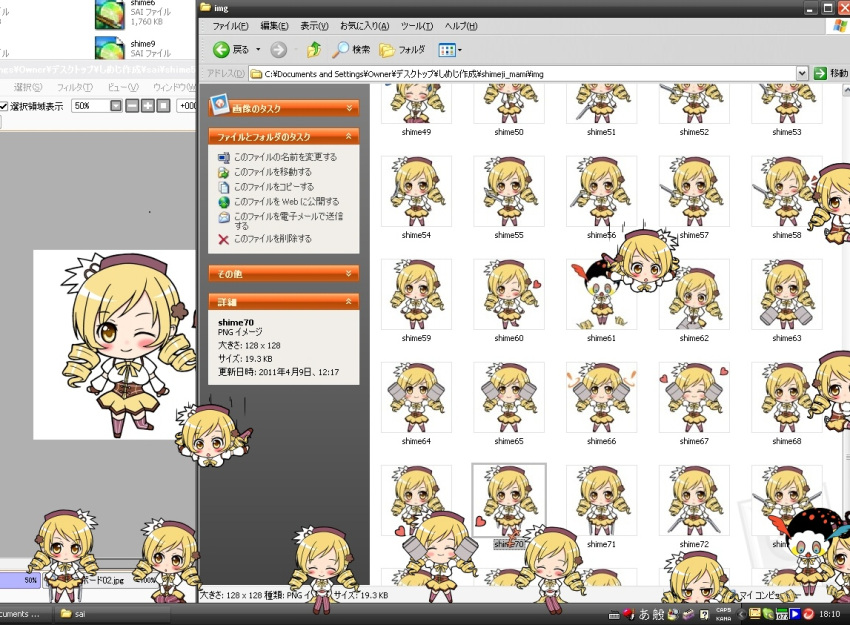The width and height of the screenshot is (850, 625).
Task: Click このファイルをコピーする link
Action: (x=274, y=186)
